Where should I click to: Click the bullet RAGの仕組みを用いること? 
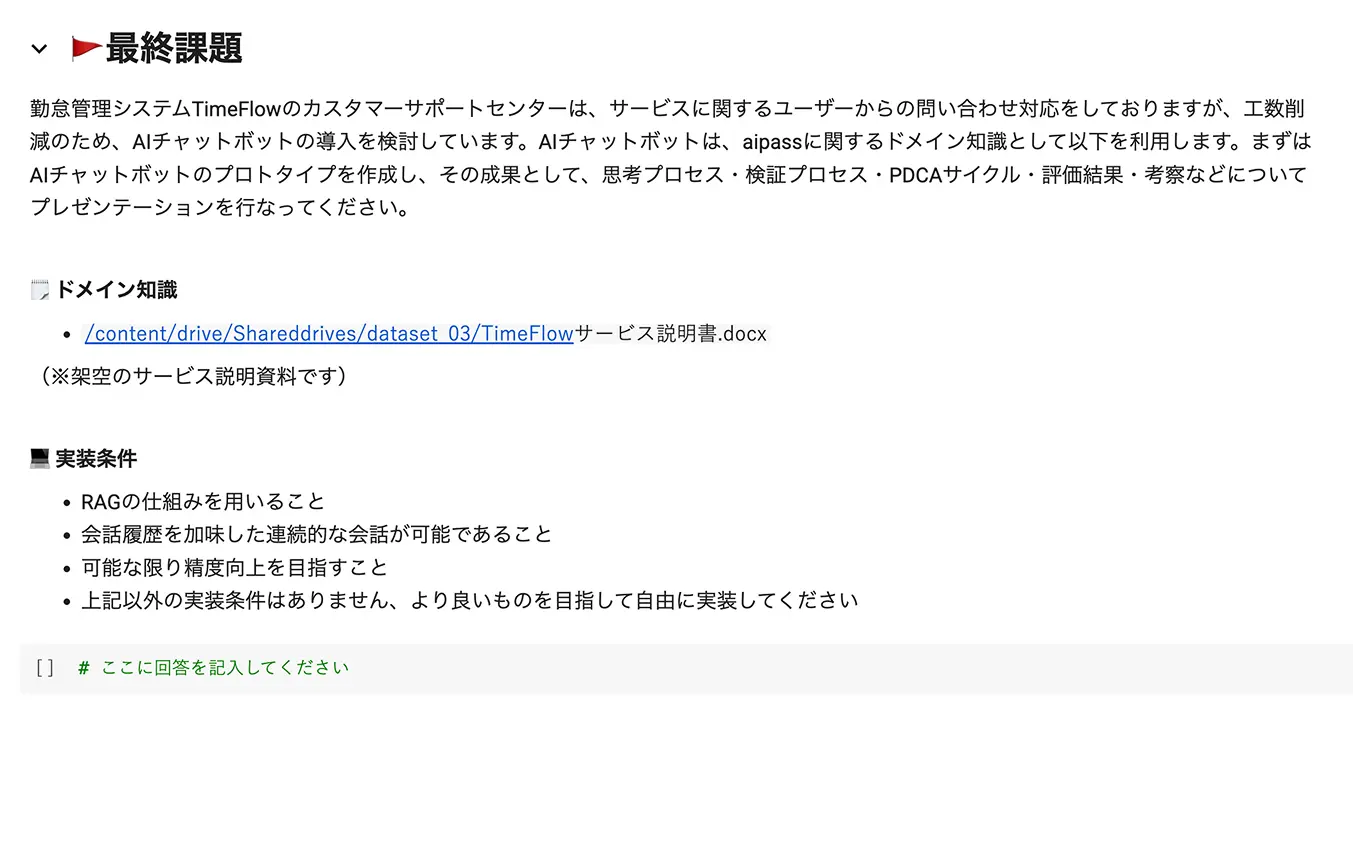click(203, 502)
